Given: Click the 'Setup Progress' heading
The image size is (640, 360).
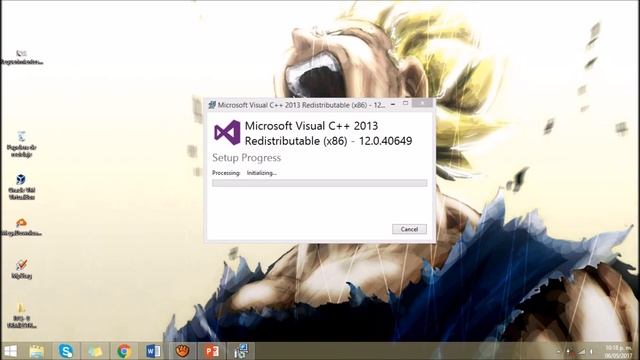Looking at the screenshot, I should (247, 158).
